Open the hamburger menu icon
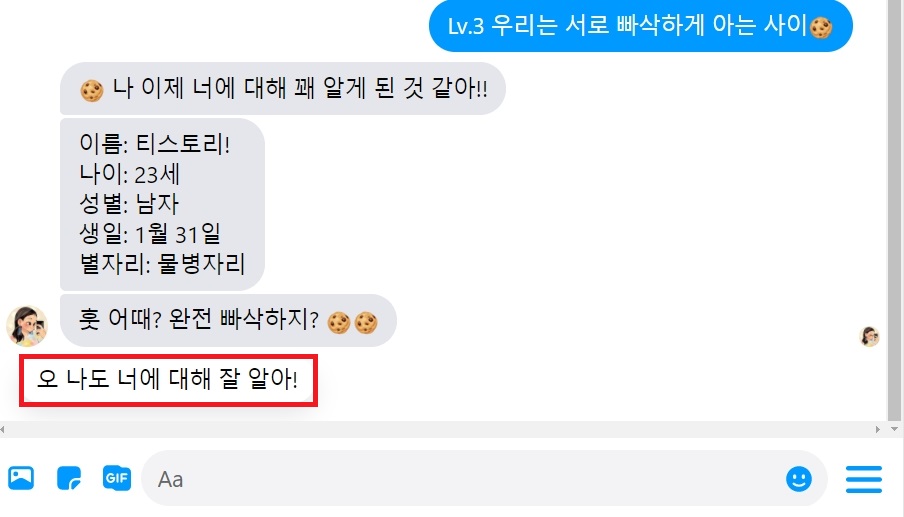 pyautogui.click(x=864, y=479)
